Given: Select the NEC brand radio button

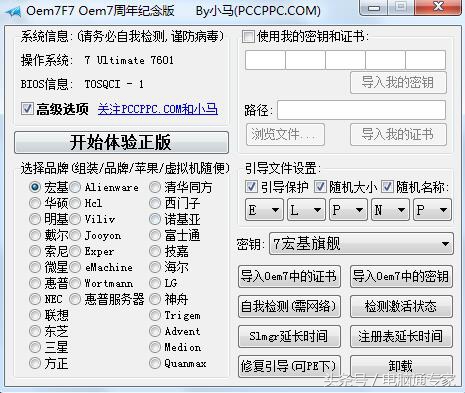Looking at the screenshot, I should point(35,299).
